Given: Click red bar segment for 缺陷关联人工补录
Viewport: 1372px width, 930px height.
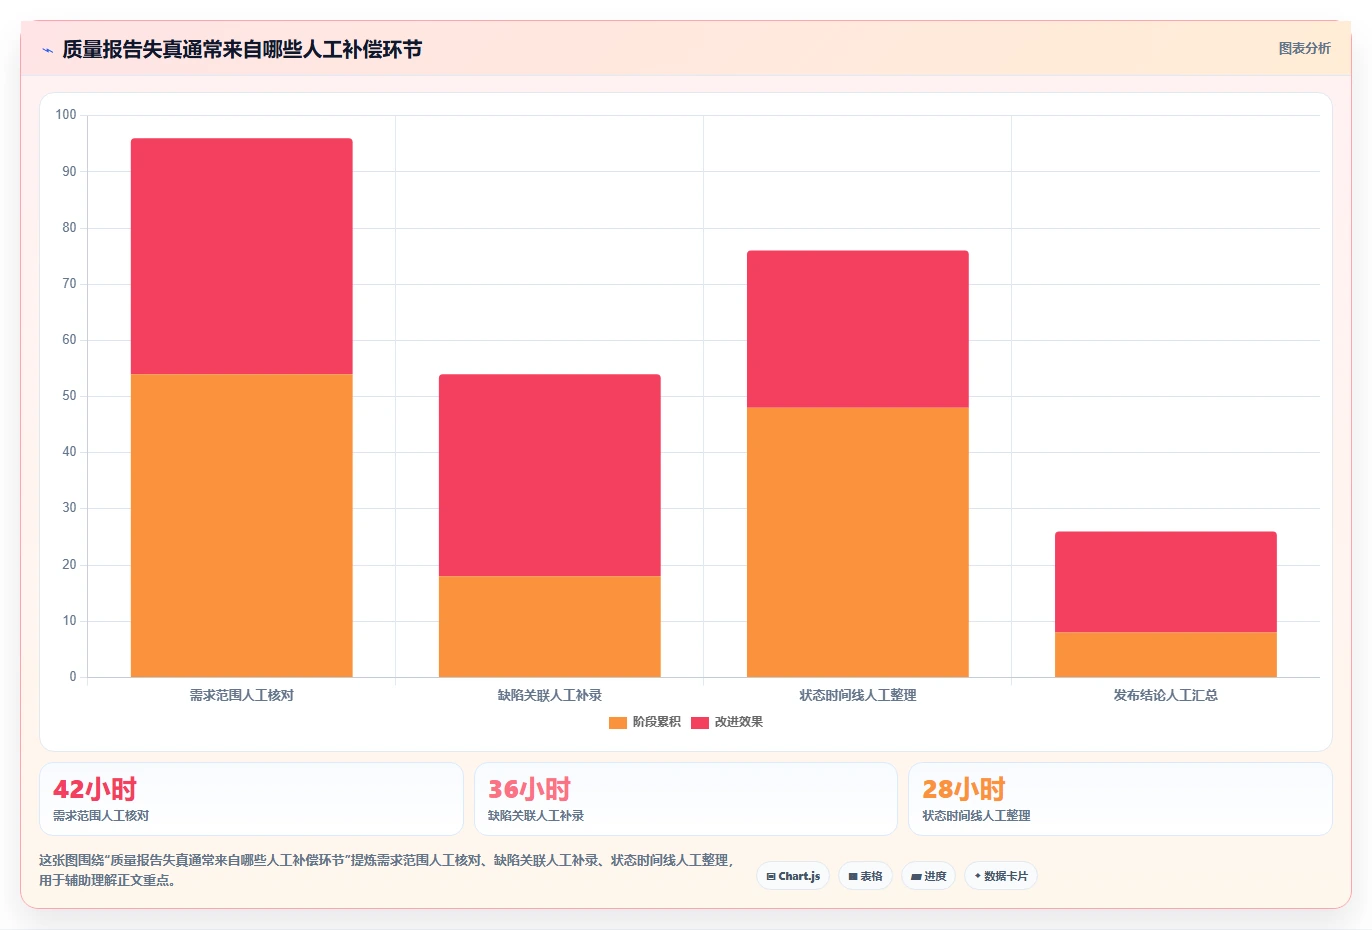Looking at the screenshot, I should click(x=550, y=475).
